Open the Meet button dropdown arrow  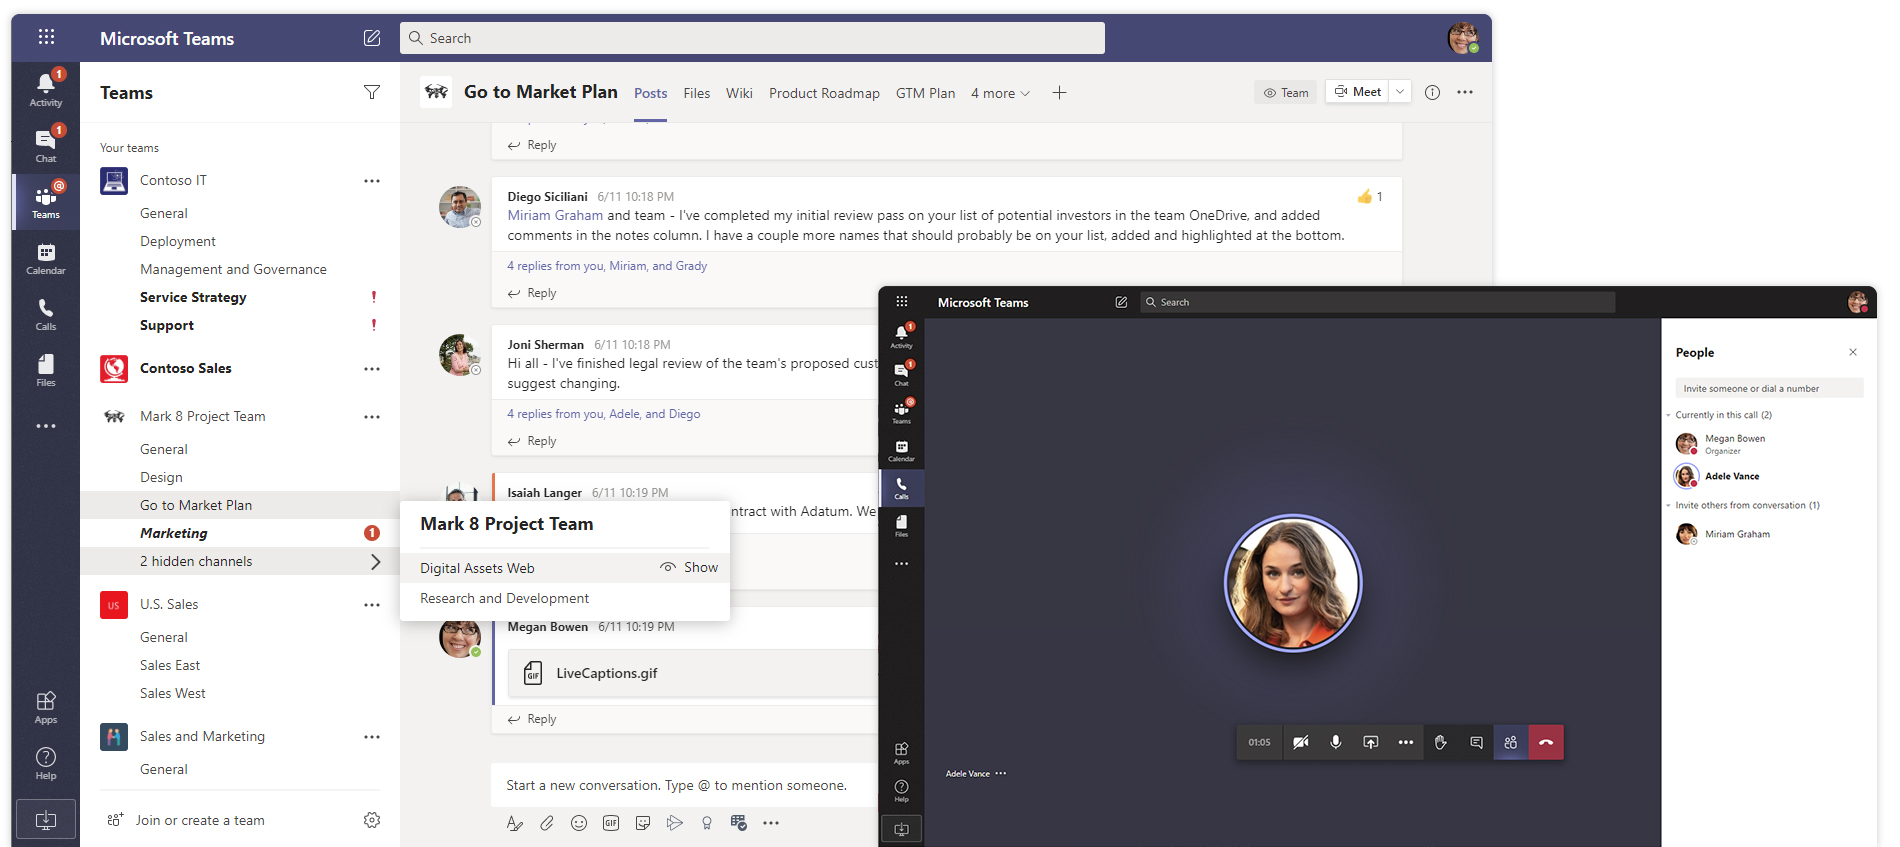1400,92
